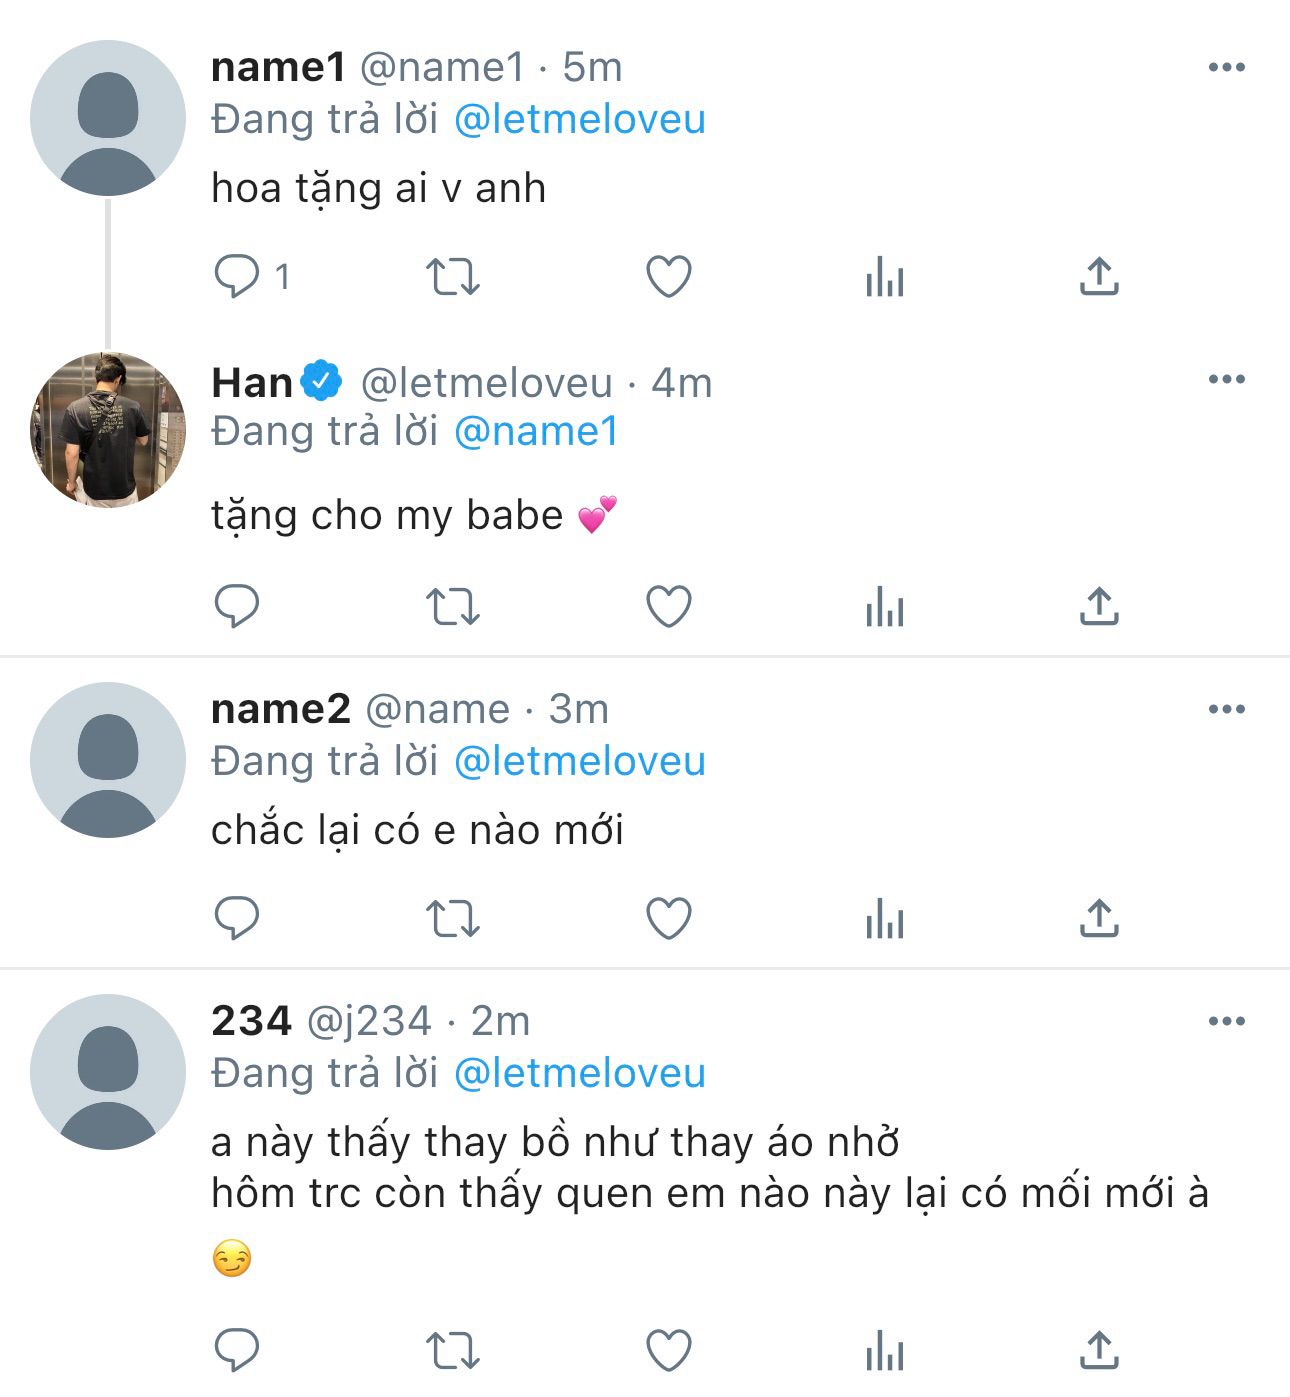The height and width of the screenshot is (1397, 1290).
Task: Open the @letmeloveu mention in 234's tweet
Action: pyautogui.click(x=580, y=1074)
